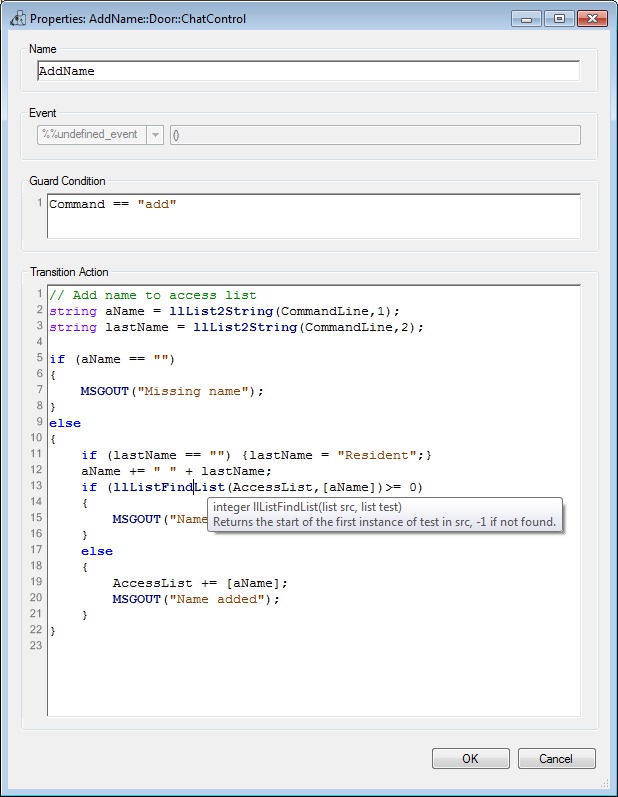The width and height of the screenshot is (618, 797).
Task: Minimize the Properties dialog
Action: click(x=527, y=19)
